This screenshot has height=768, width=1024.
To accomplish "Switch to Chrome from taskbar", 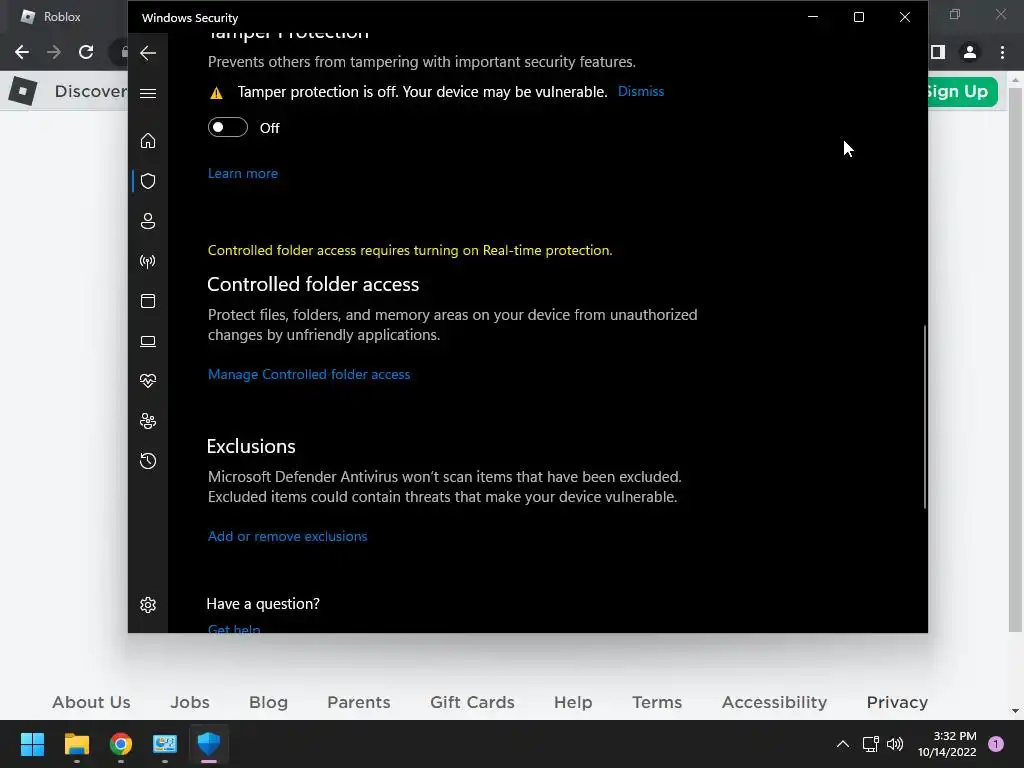I will tap(121, 744).
